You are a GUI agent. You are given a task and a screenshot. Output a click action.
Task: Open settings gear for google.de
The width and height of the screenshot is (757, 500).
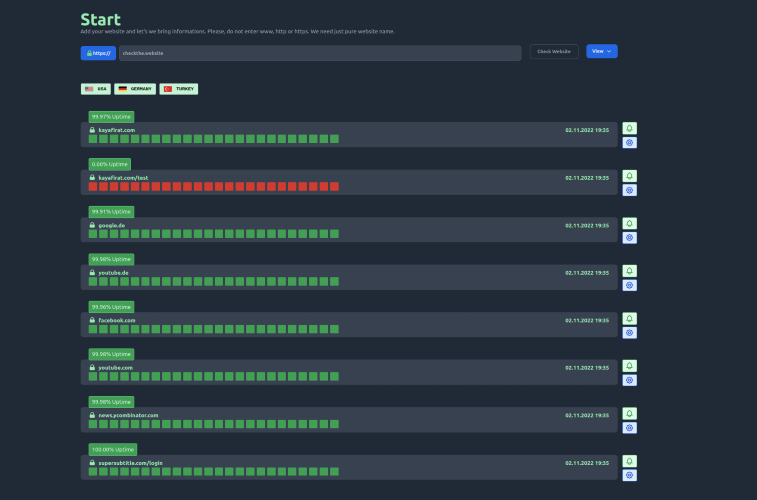coord(629,237)
